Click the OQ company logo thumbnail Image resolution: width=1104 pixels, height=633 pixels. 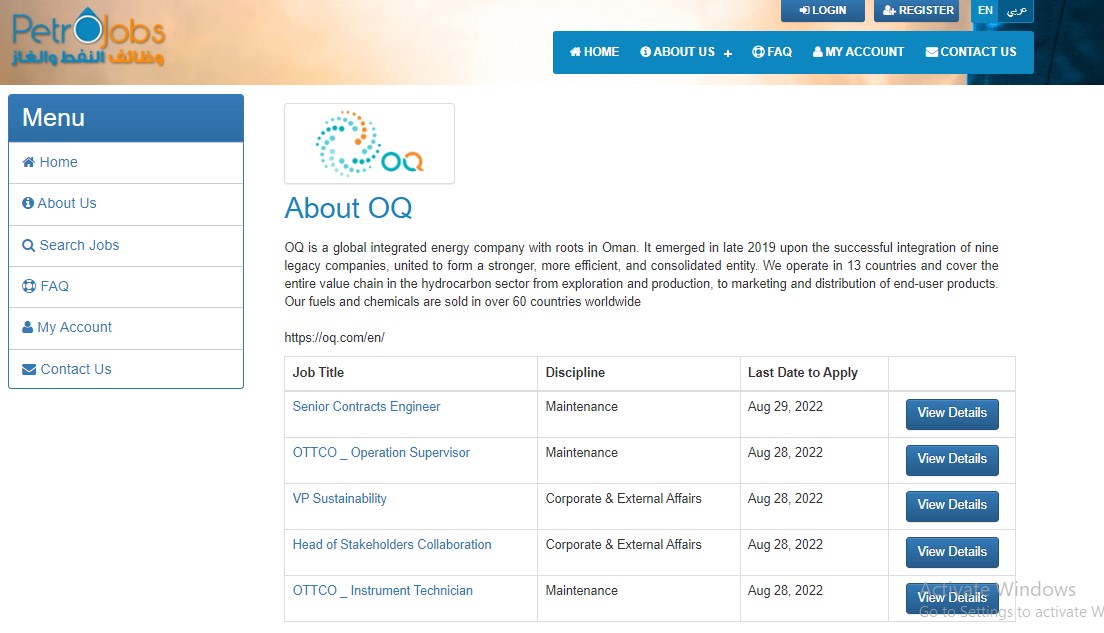pos(370,144)
